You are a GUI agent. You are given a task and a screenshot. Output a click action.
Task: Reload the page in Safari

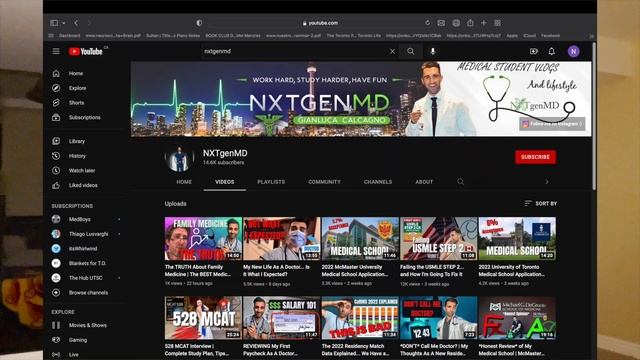coord(427,23)
